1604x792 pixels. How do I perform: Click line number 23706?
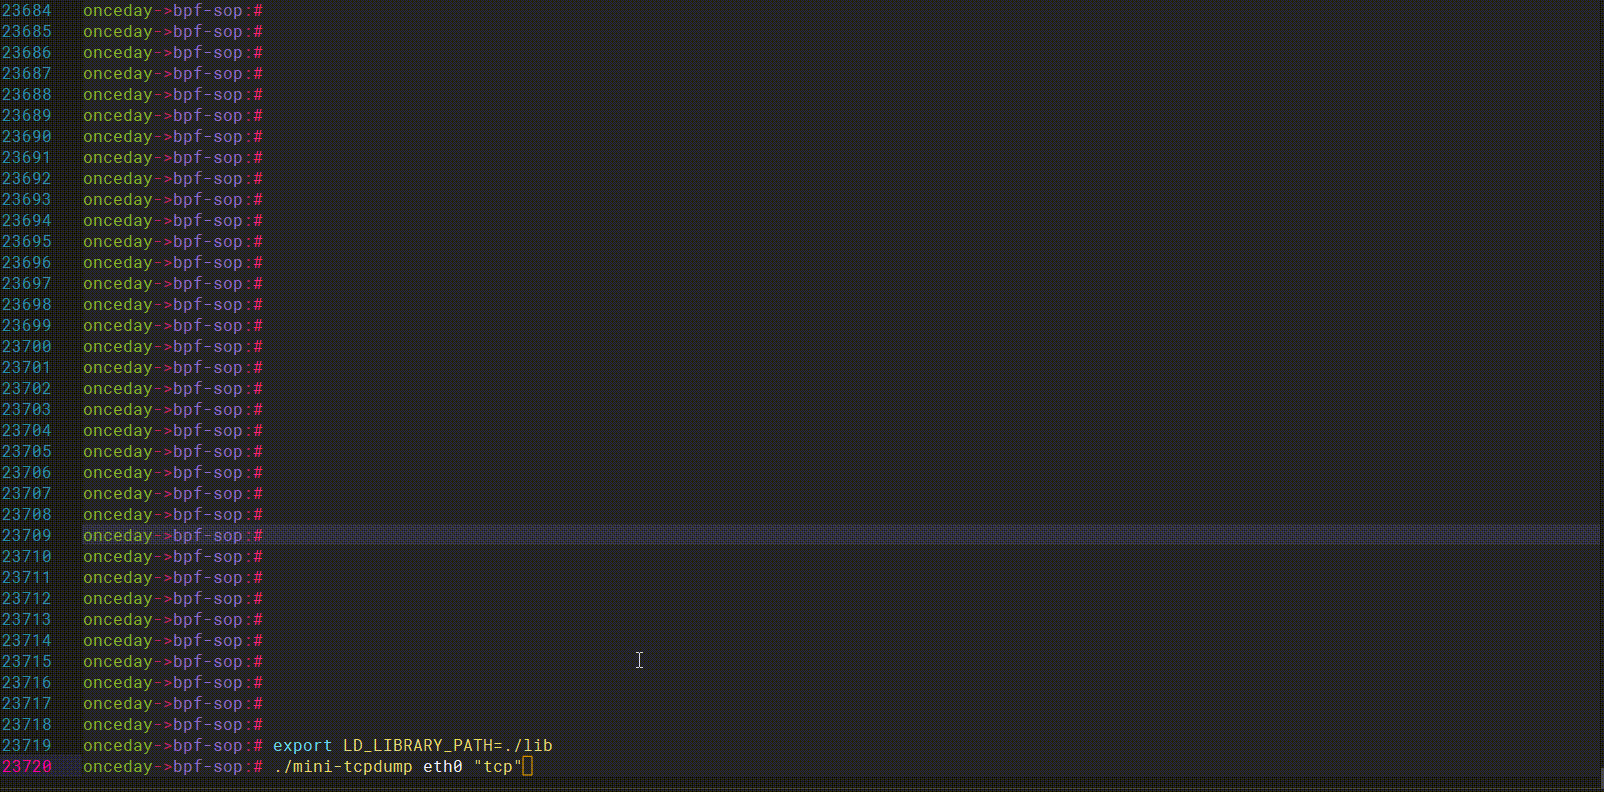click(x=27, y=473)
